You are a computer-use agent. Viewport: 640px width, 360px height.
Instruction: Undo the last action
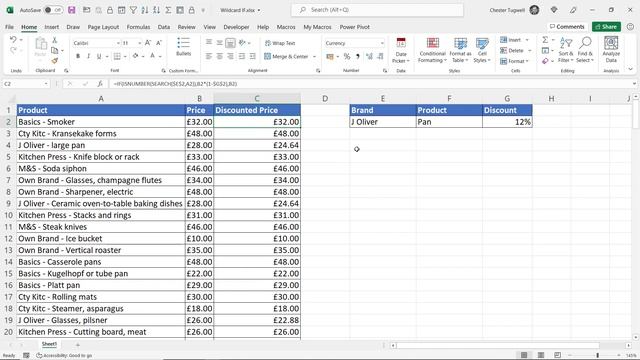point(13,40)
